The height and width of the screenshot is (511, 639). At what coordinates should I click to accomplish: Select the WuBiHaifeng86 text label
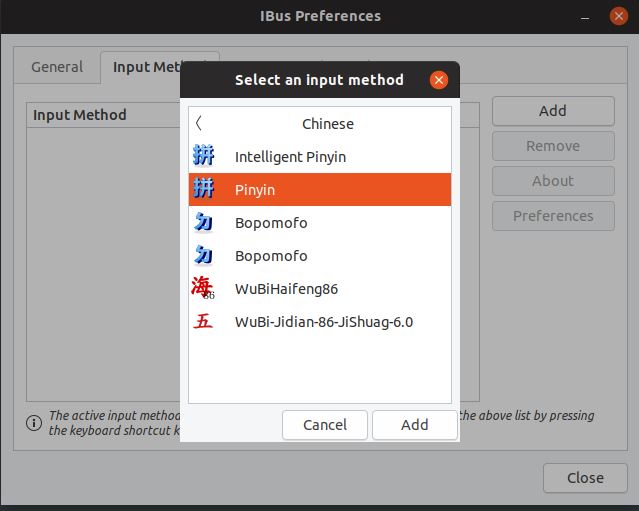coord(286,289)
